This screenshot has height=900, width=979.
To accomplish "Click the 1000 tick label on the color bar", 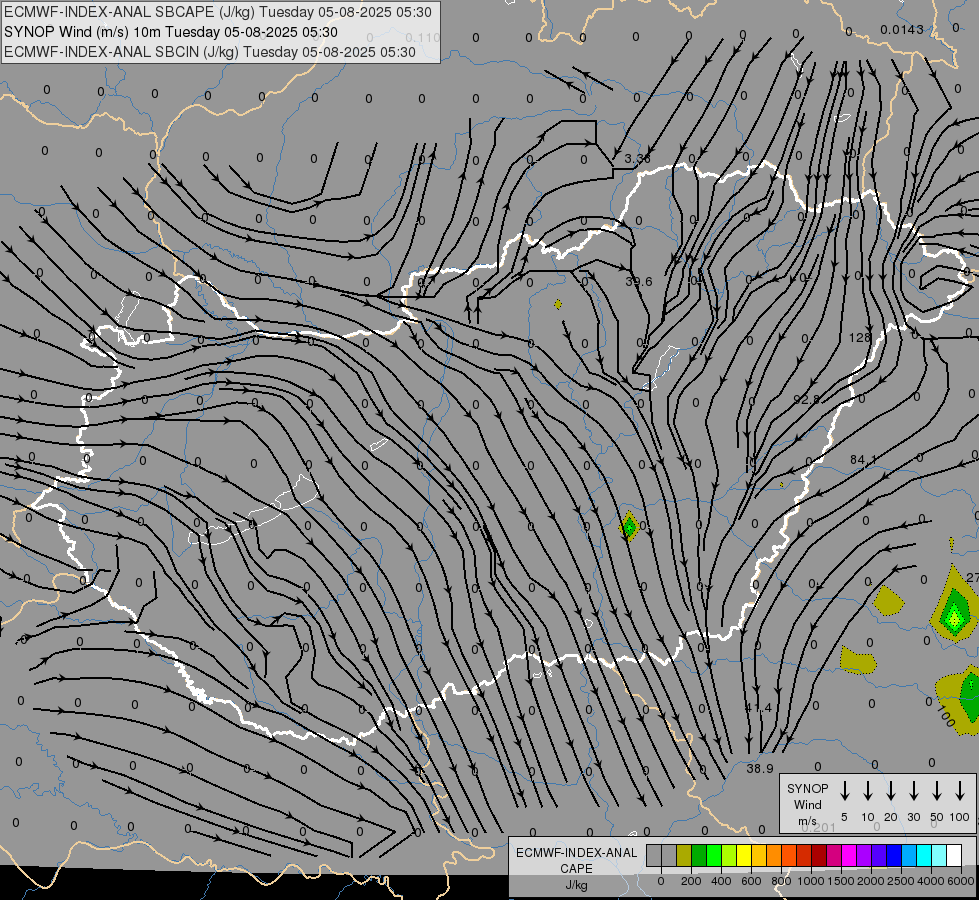I will tap(810, 881).
